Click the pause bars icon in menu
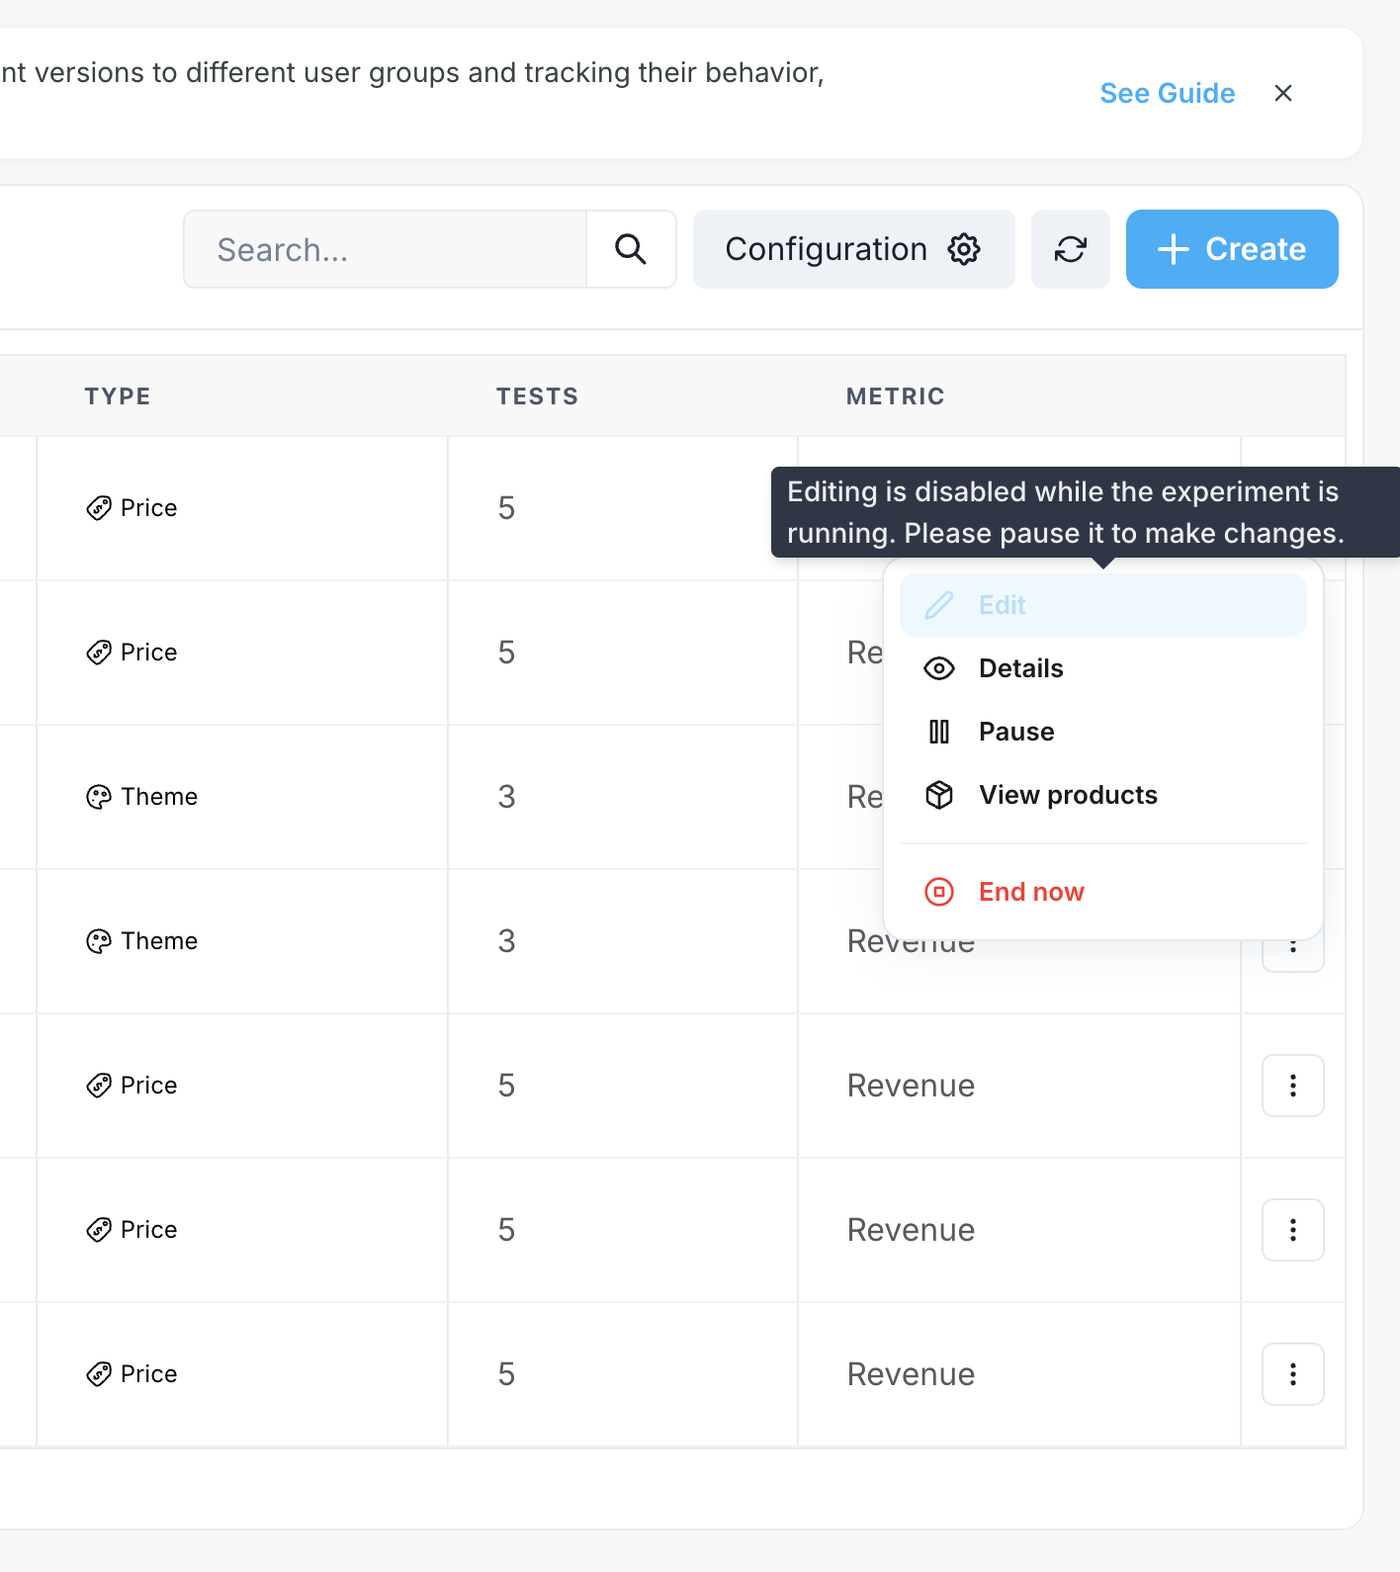 (x=939, y=732)
